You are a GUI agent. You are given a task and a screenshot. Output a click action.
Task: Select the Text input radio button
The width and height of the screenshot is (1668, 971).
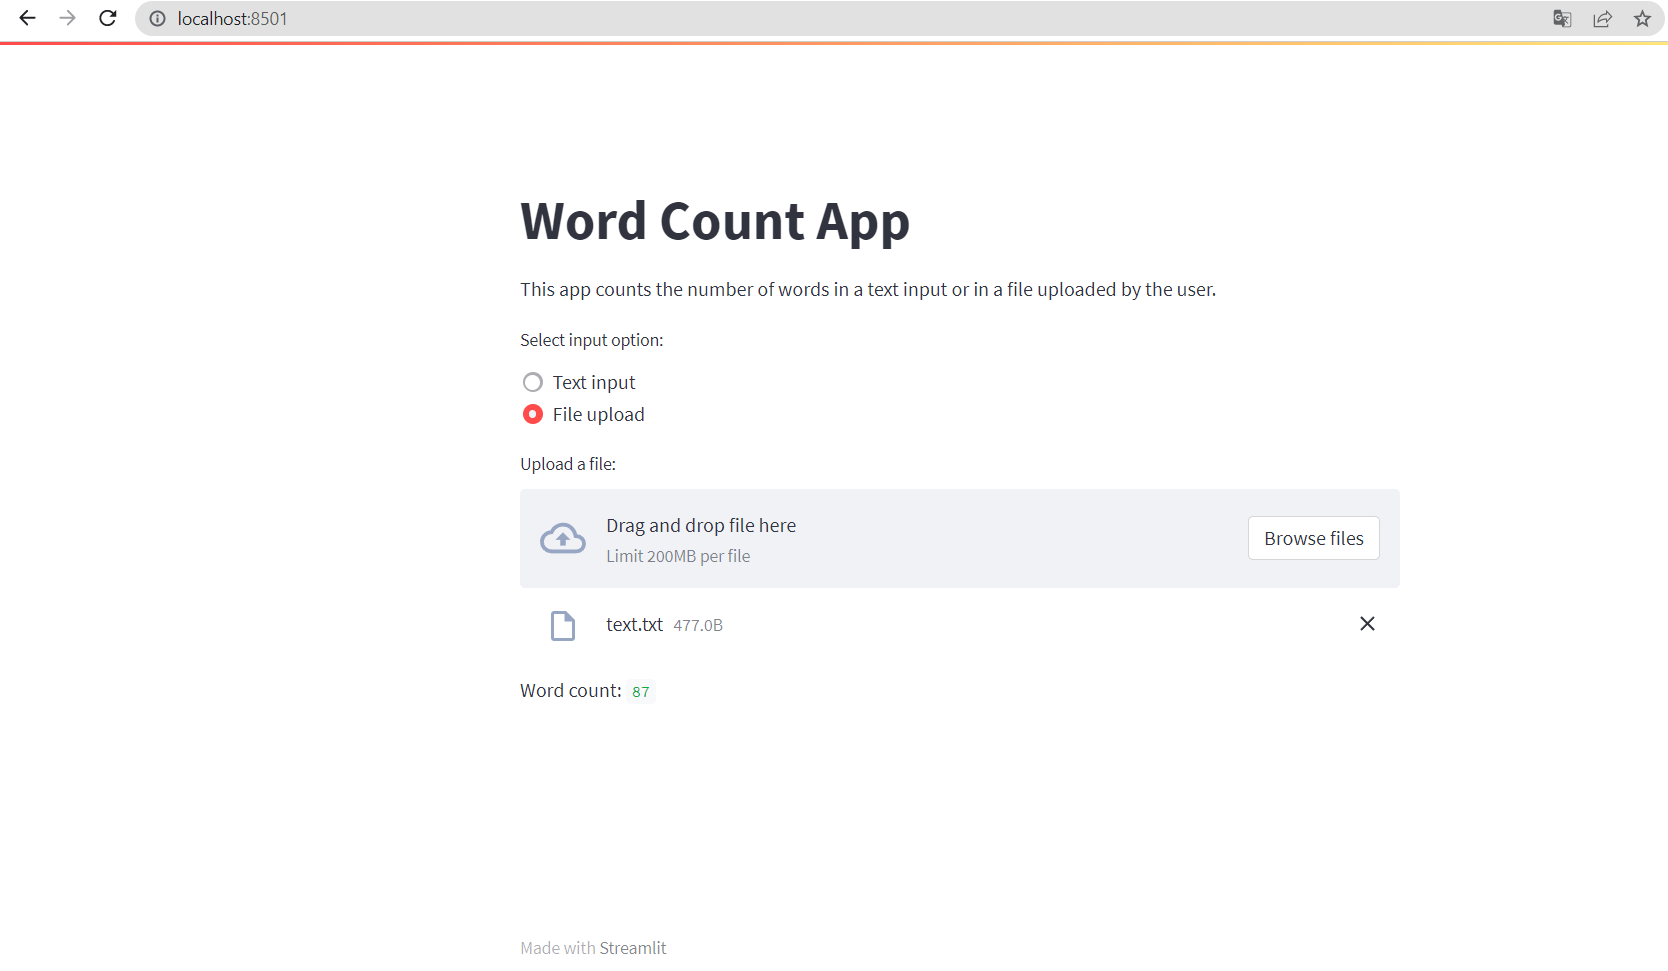533,382
